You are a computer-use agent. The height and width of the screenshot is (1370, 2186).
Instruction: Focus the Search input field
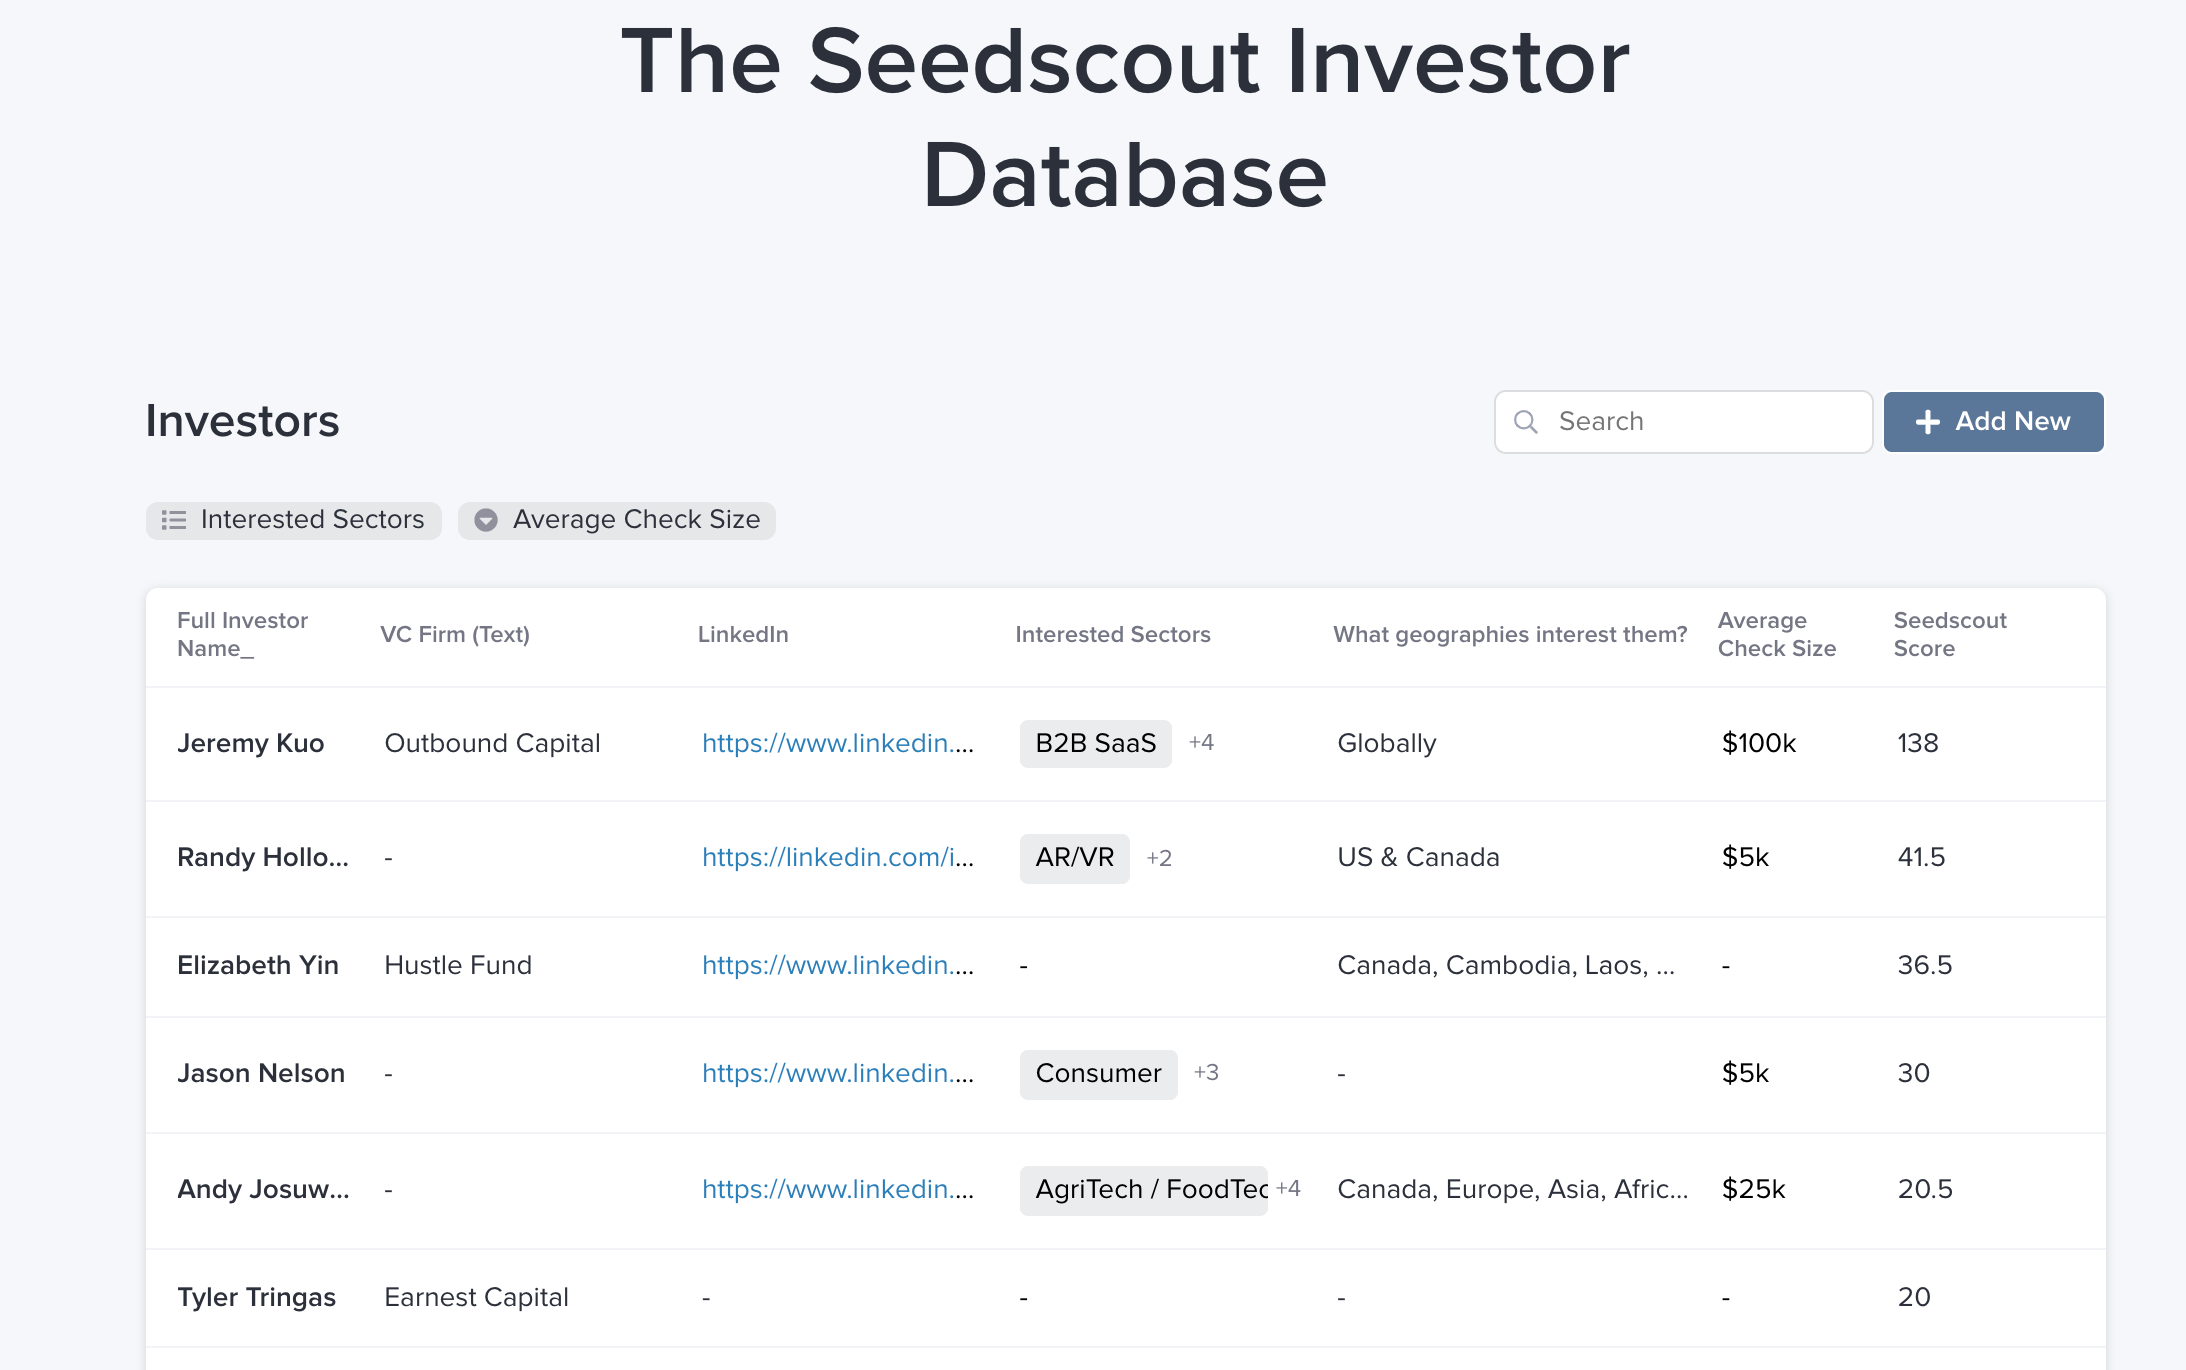(x=1683, y=422)
